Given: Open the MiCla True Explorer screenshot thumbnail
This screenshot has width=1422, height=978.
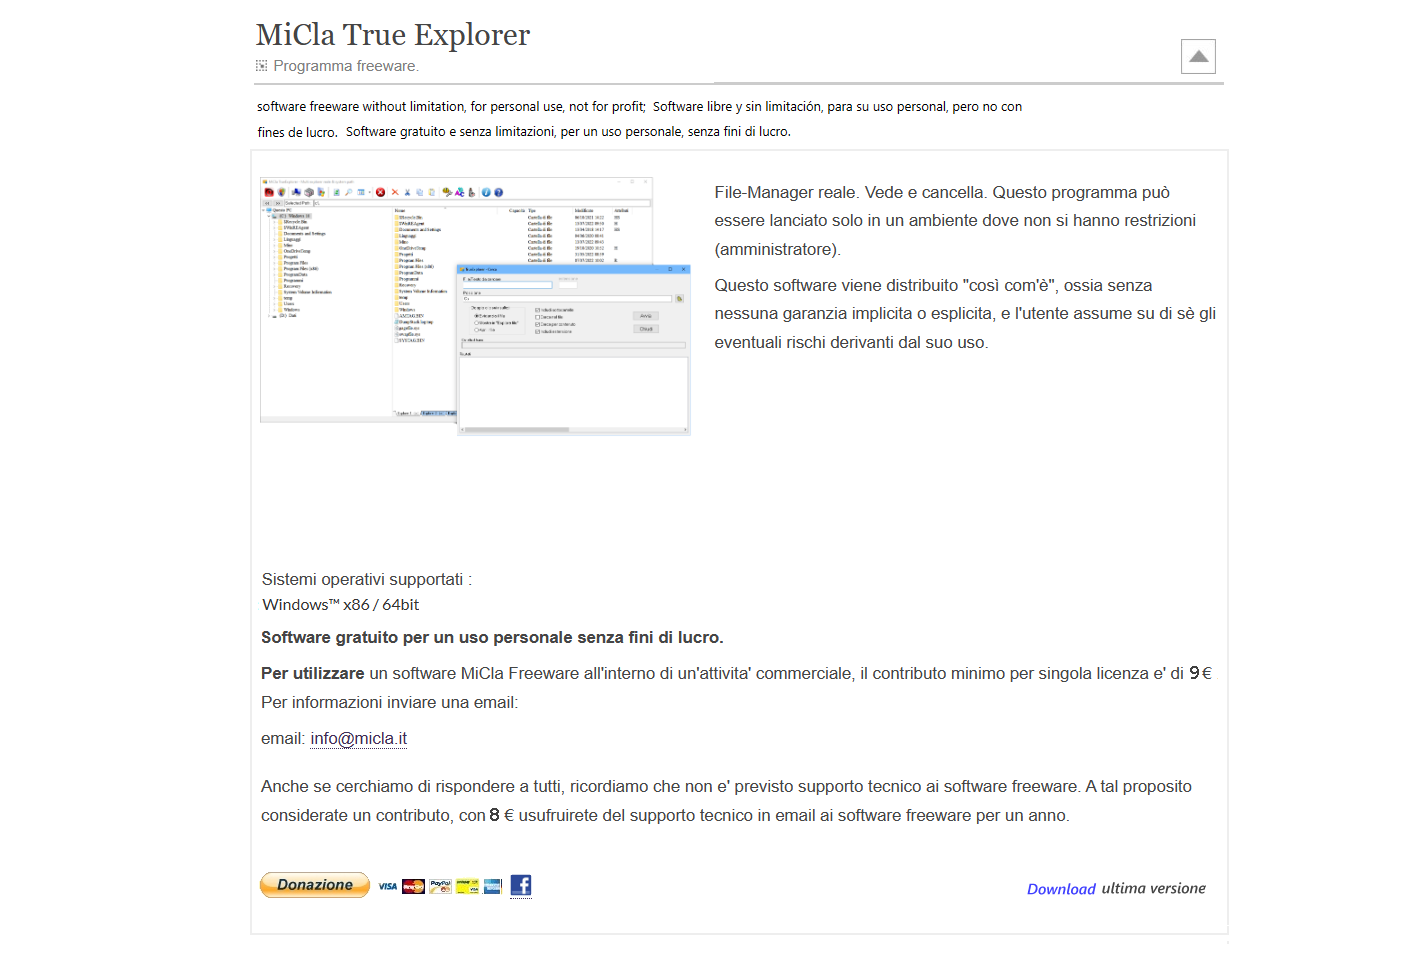Looking at the screenshot, I should [475, 306].
